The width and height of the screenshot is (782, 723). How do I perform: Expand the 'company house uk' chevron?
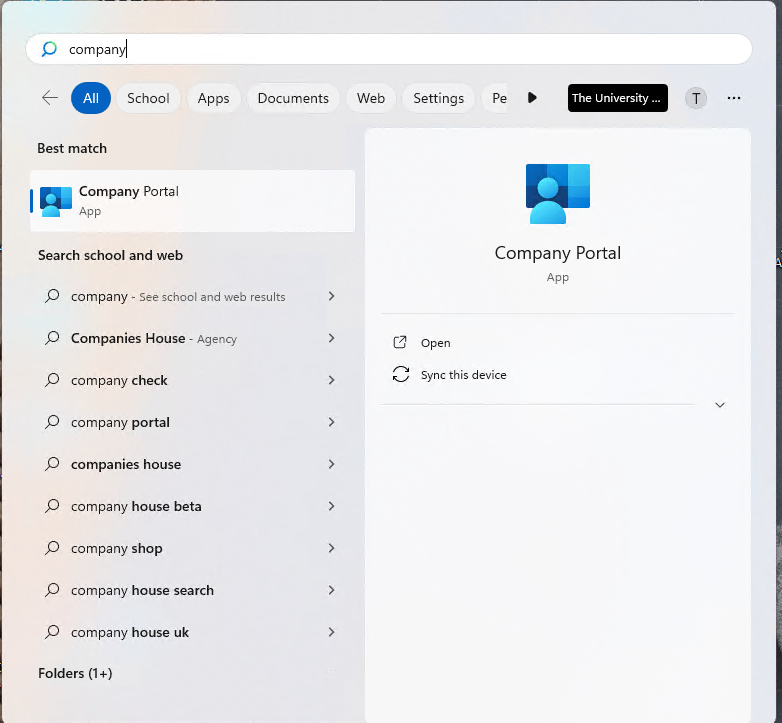click(332, 632)
